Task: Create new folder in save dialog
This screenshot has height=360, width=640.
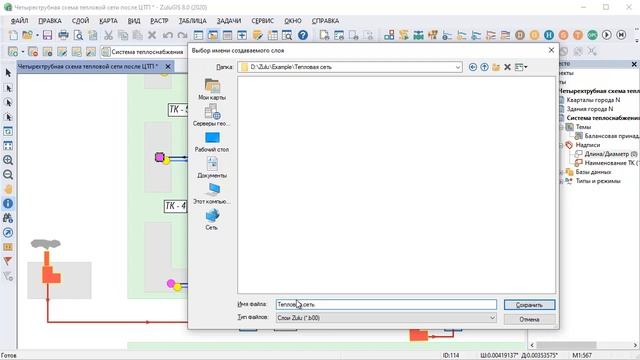Action: point(496,67)
